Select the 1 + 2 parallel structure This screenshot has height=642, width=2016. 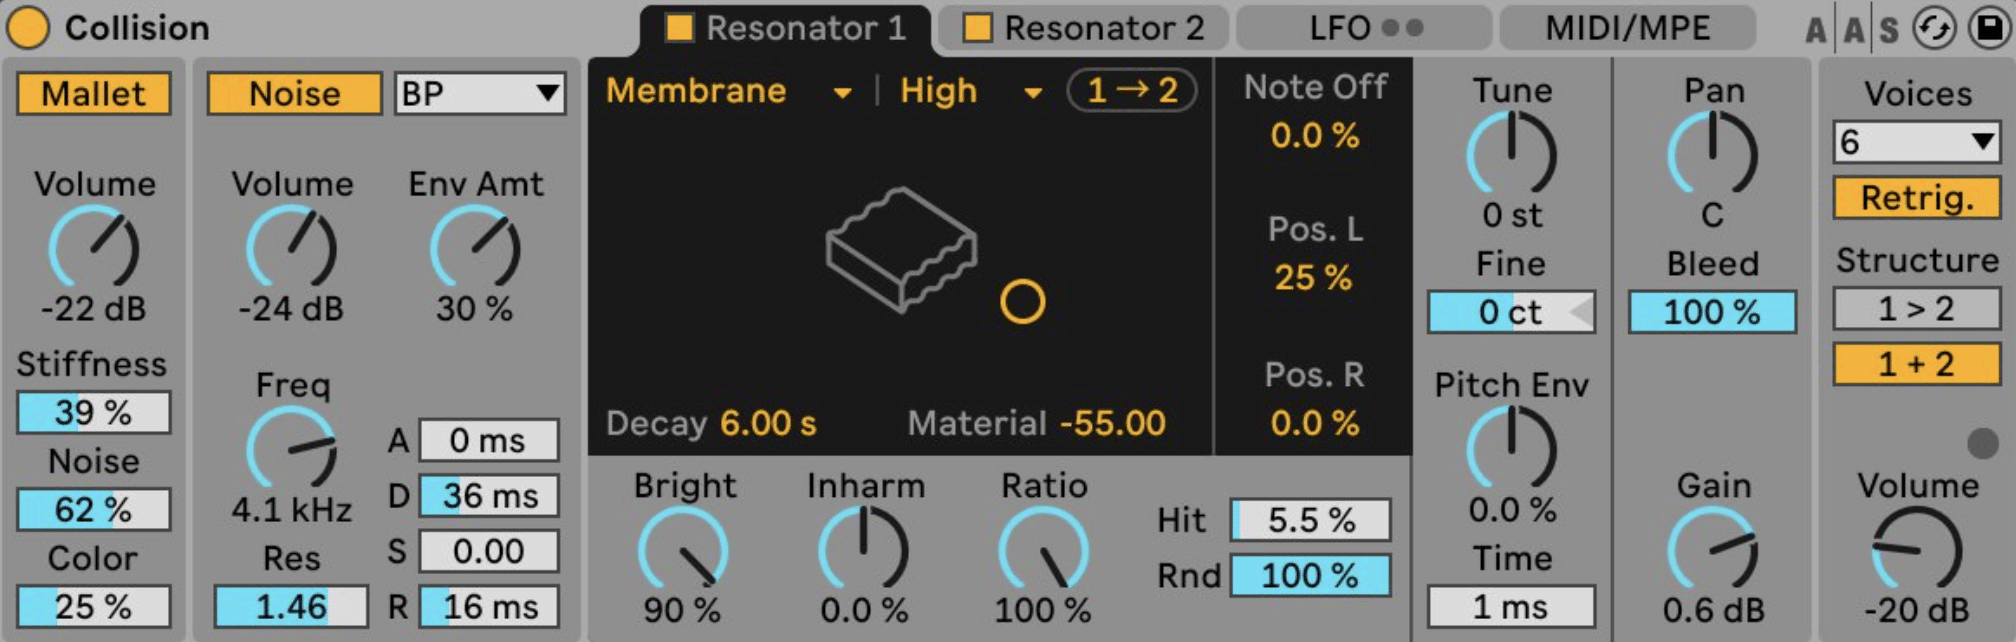coord(1916,364)
